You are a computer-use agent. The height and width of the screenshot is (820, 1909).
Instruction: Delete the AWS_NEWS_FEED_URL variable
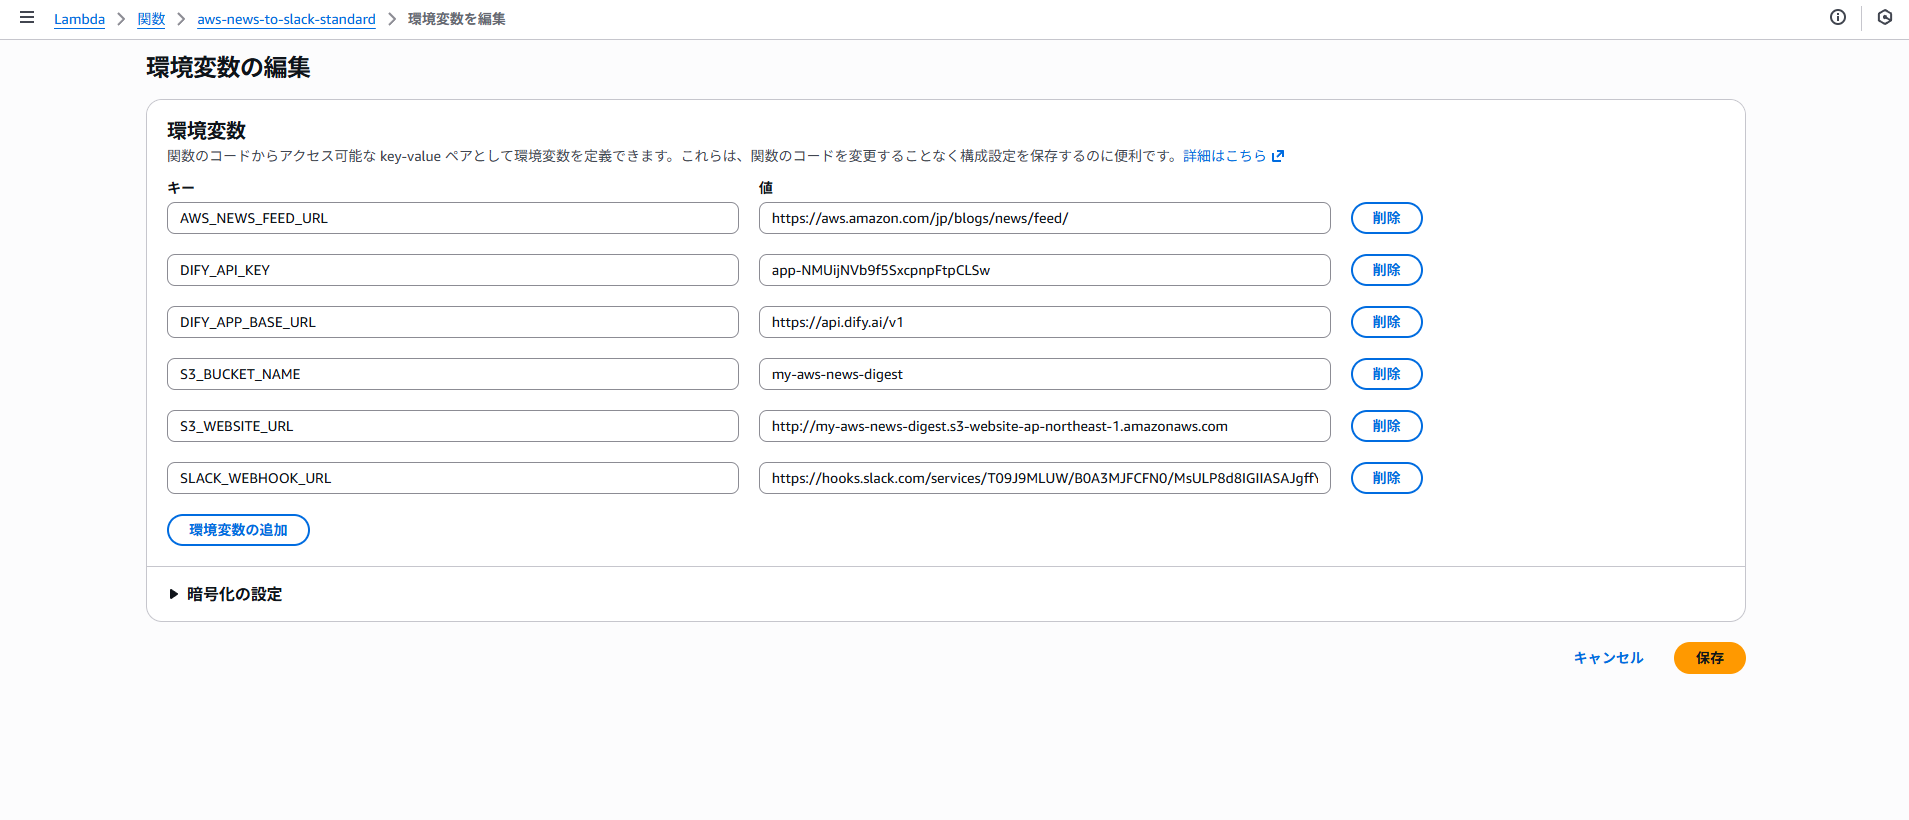[x=1386, y=218]
